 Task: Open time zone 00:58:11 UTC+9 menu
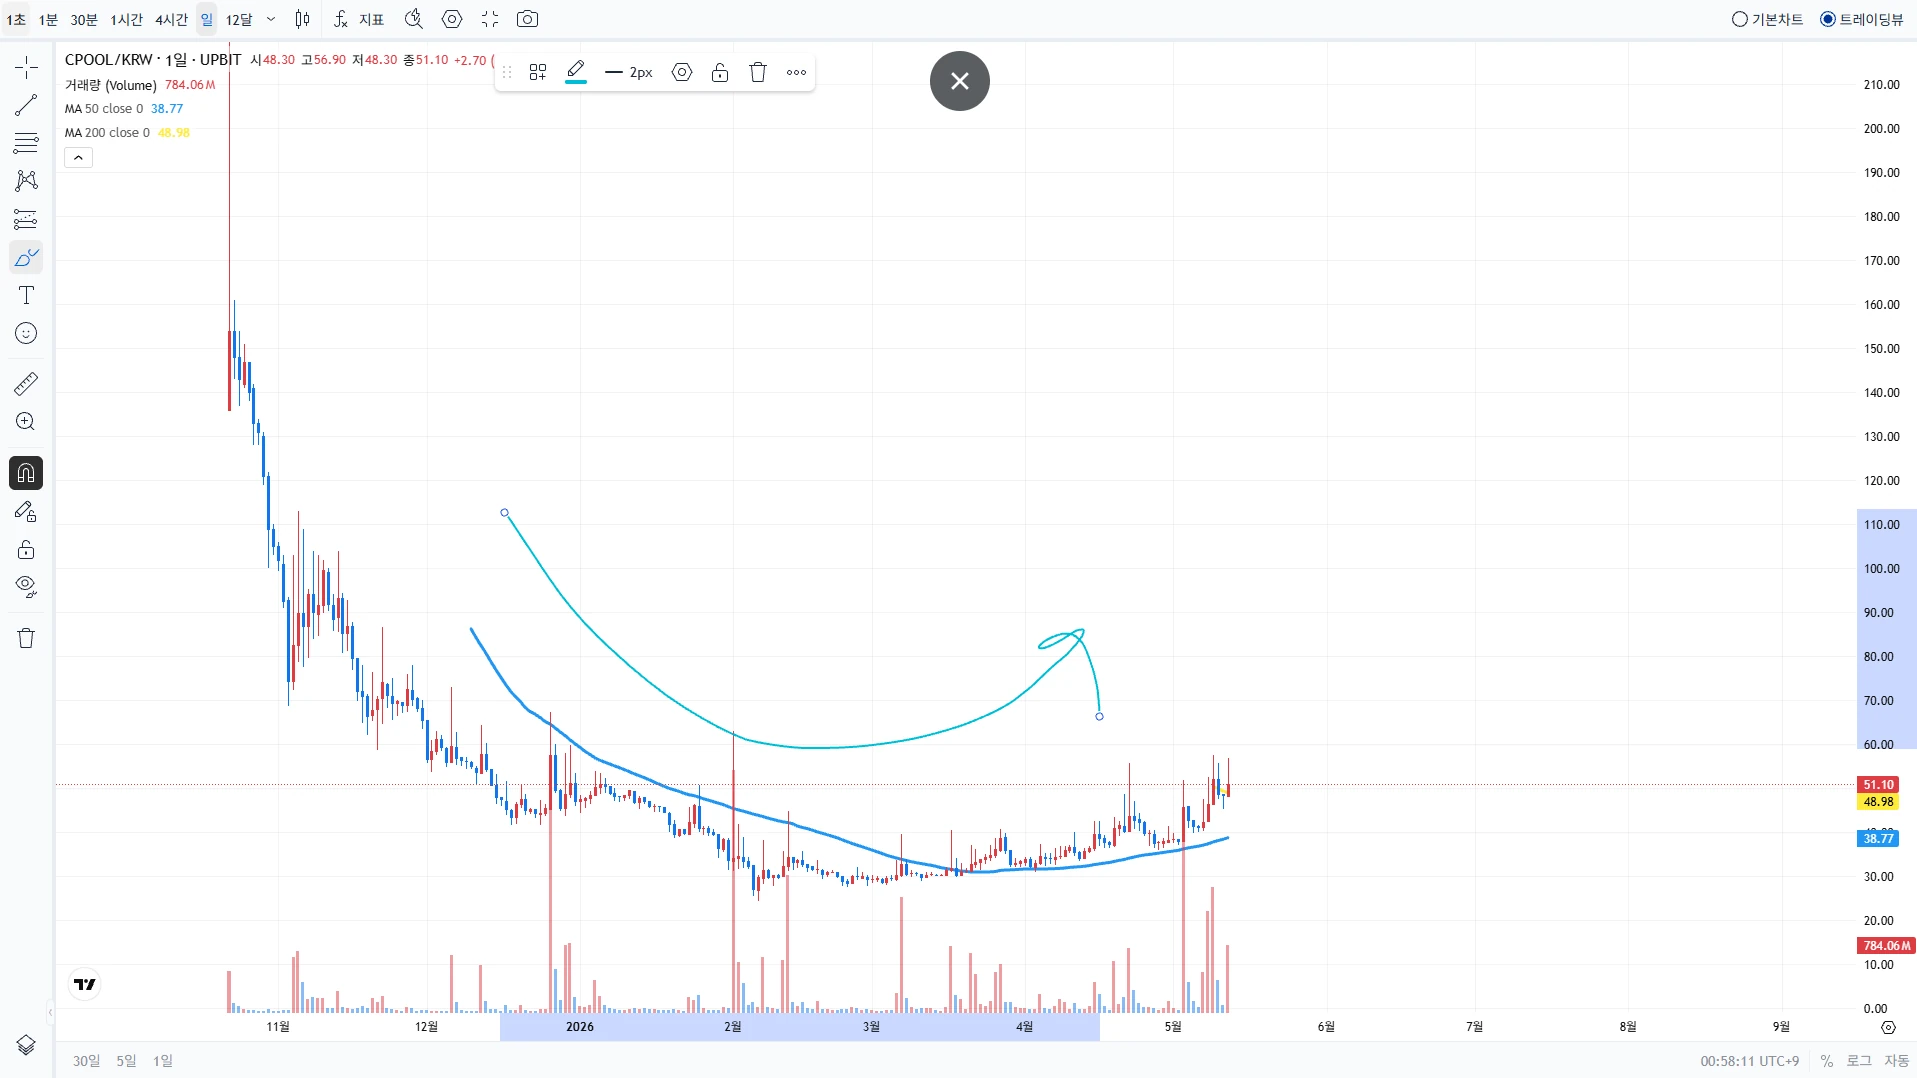[1749, 1061]
